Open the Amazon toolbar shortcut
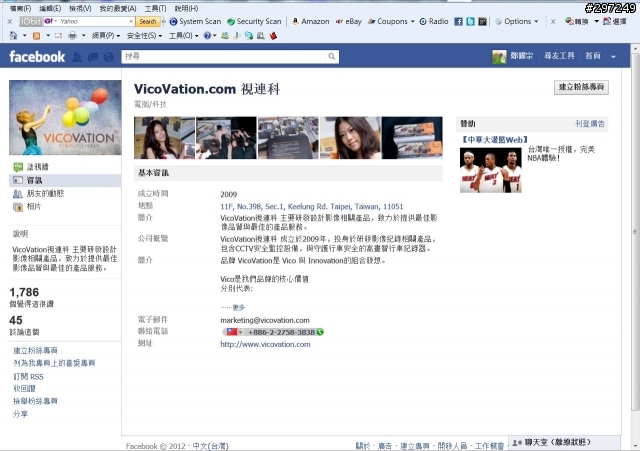The image size is (640, 451). coord(311,21)
